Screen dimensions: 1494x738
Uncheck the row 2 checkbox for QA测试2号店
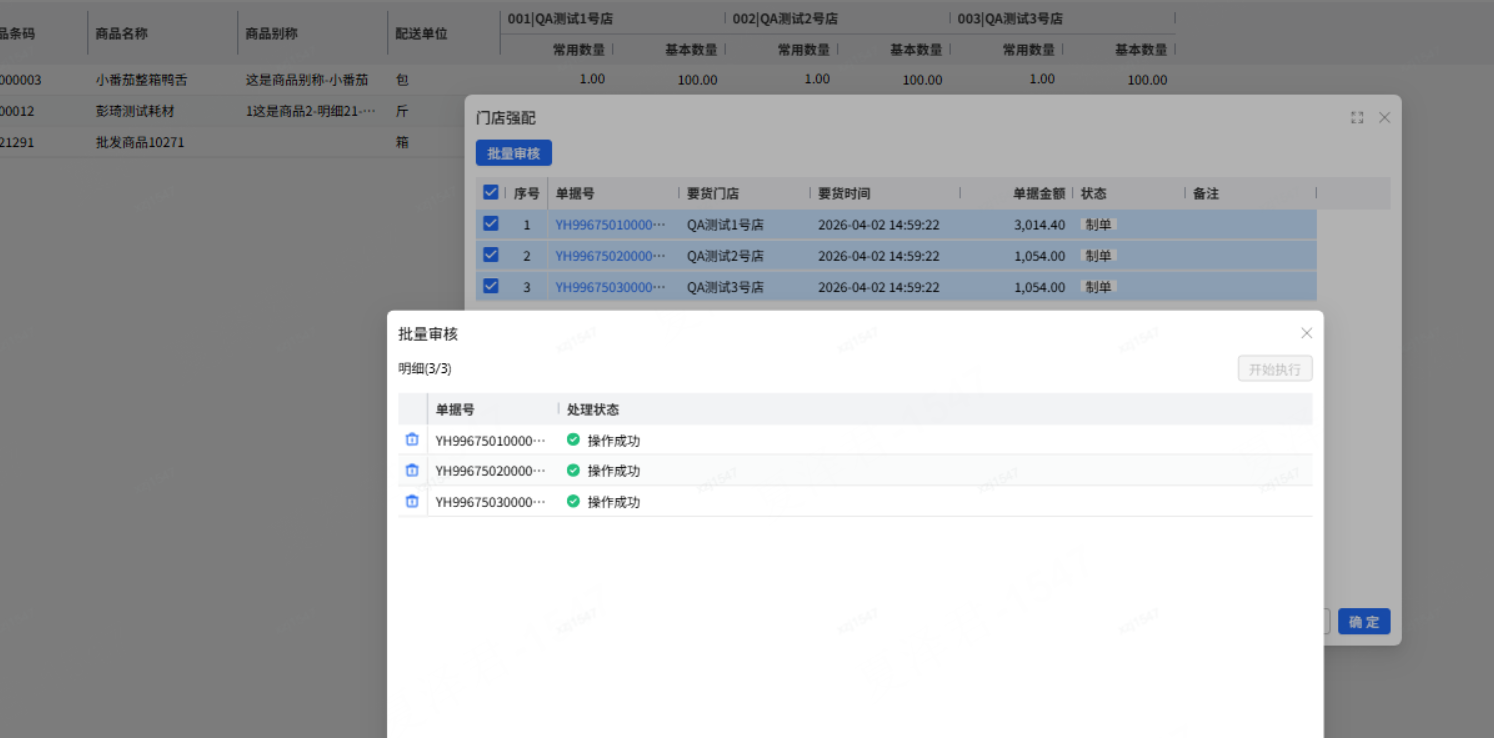click(x=490, y=255)
